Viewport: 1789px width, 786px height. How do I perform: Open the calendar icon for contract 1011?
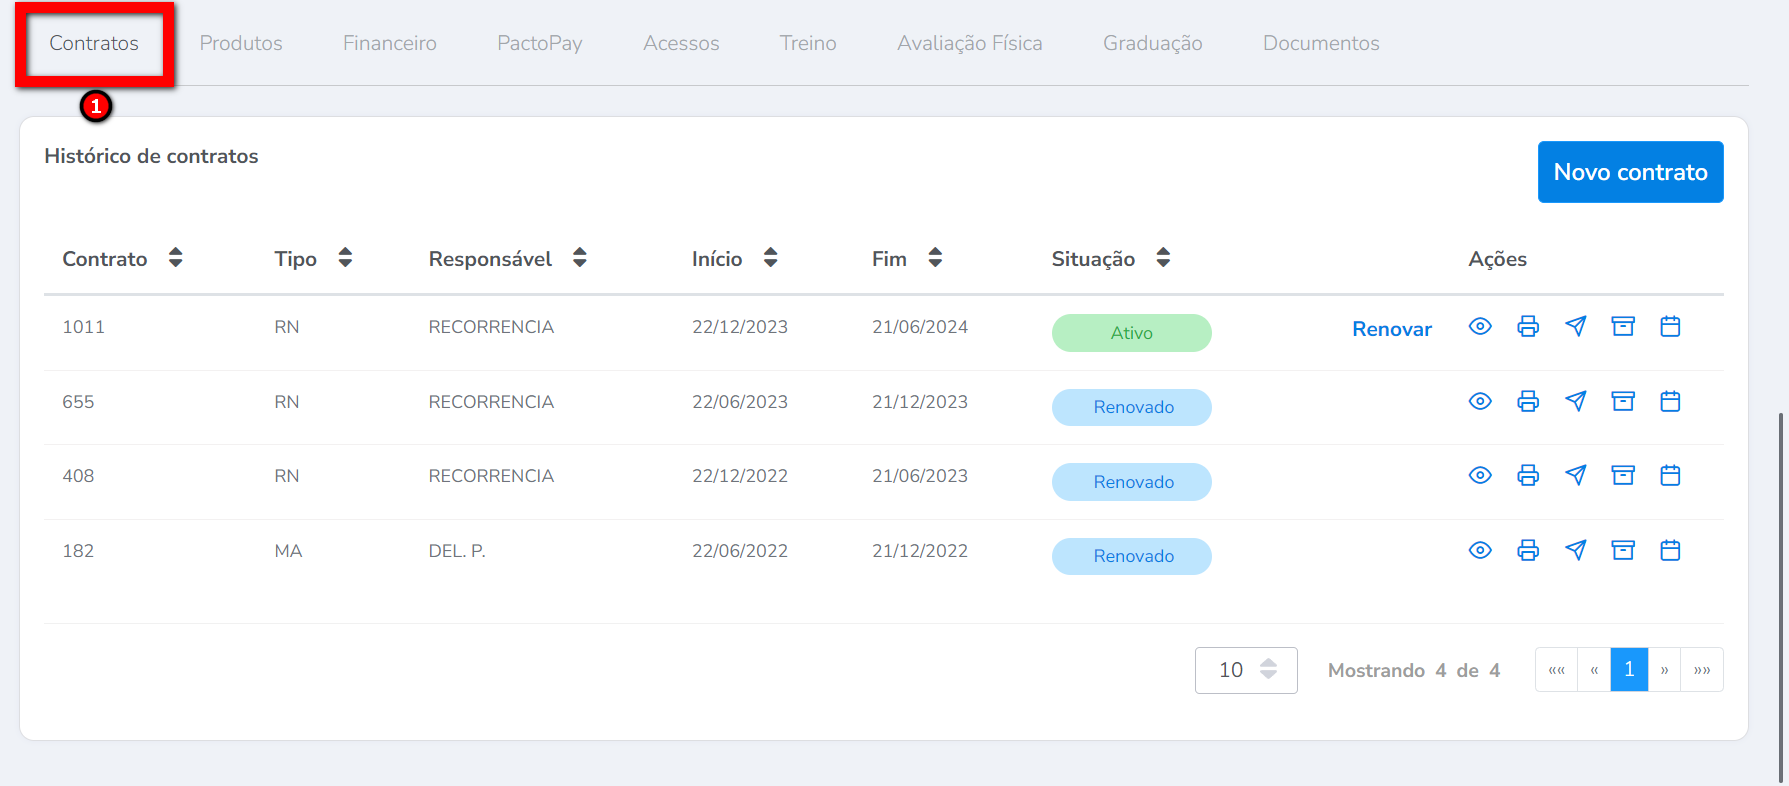(1670, 326)
